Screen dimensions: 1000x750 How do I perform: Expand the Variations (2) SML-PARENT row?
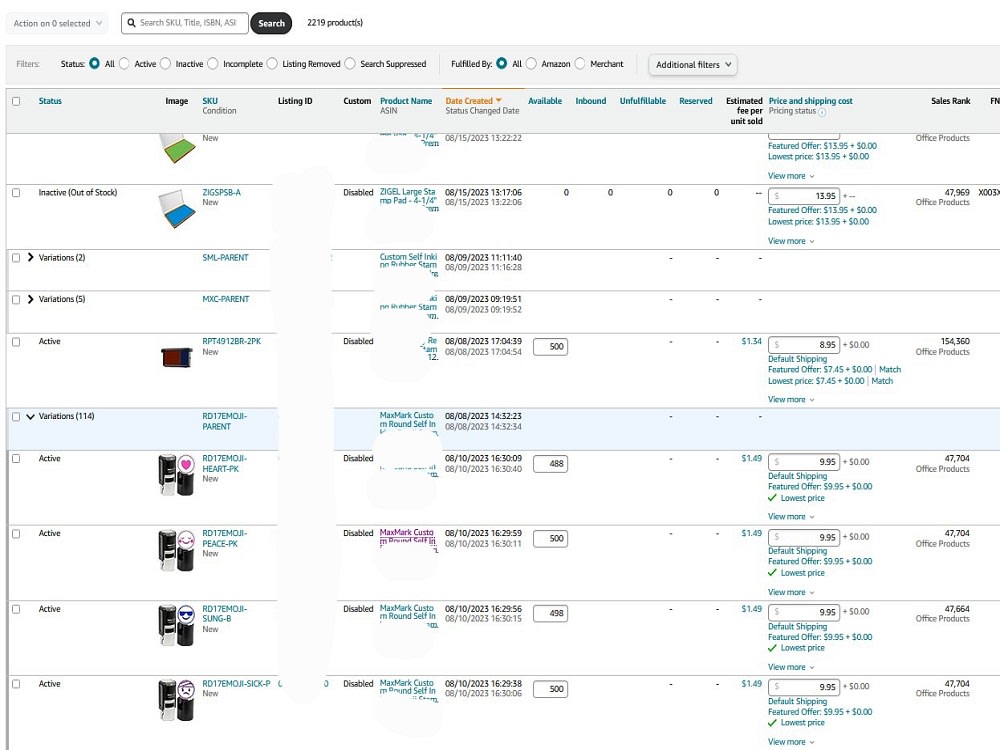click(x=30, y=258)
